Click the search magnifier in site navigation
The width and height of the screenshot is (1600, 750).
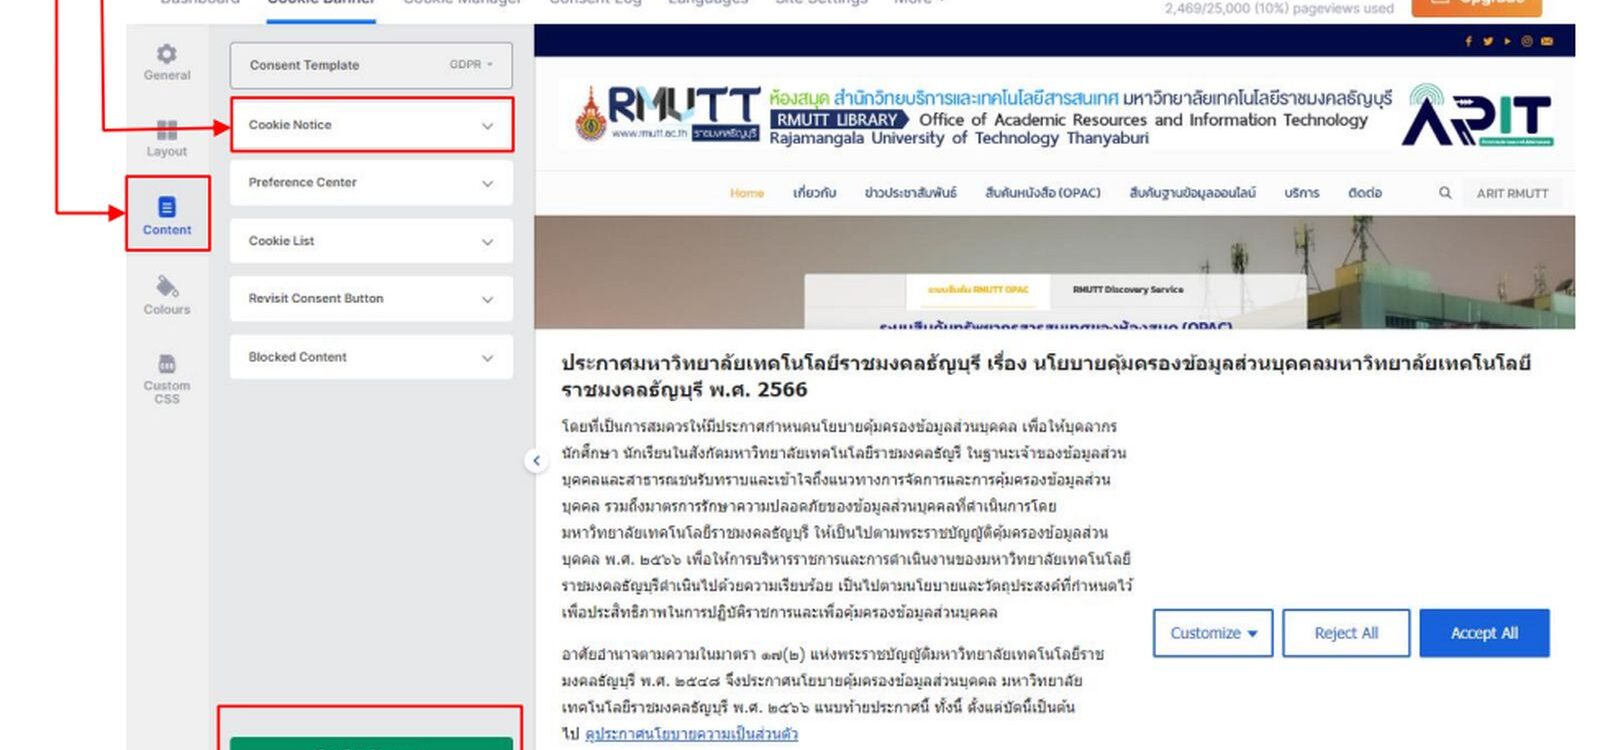pyautogui.click(x=1445, y=193)
